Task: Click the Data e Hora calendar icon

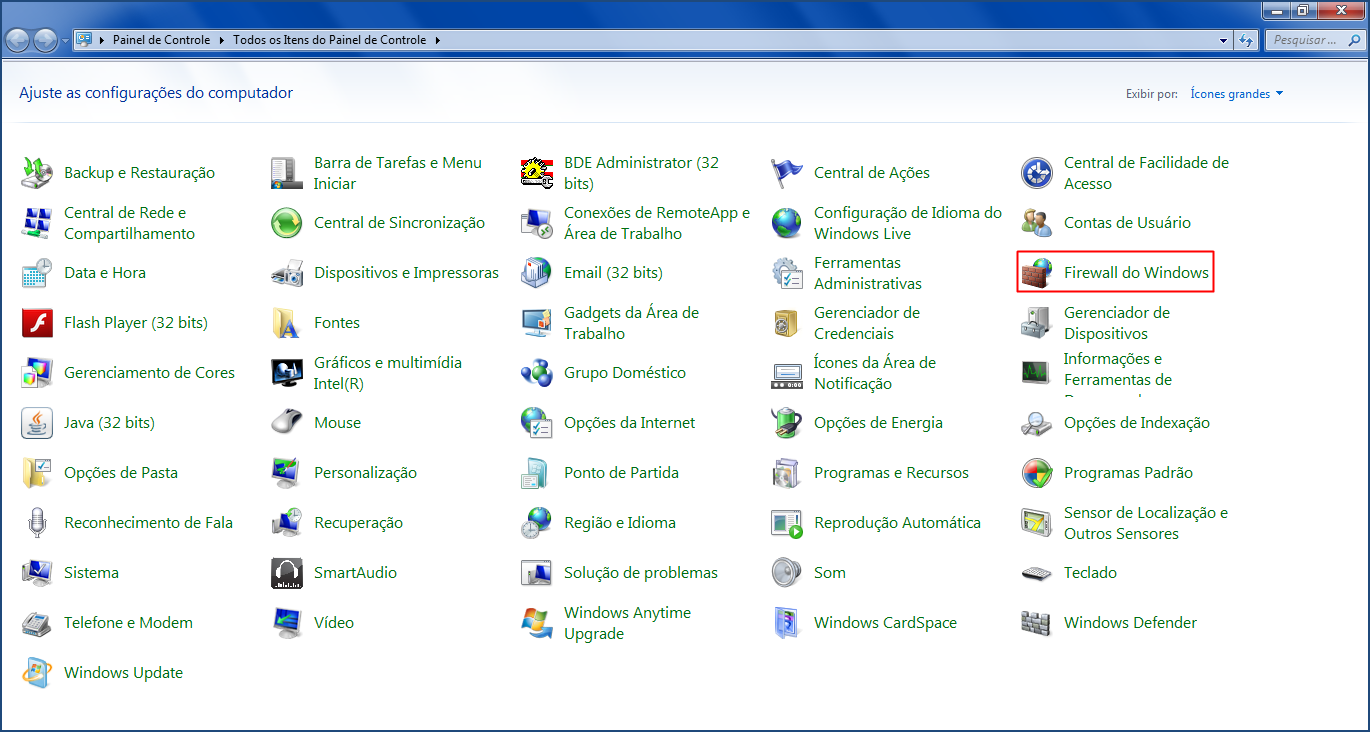Action: [x=37, y=273]
